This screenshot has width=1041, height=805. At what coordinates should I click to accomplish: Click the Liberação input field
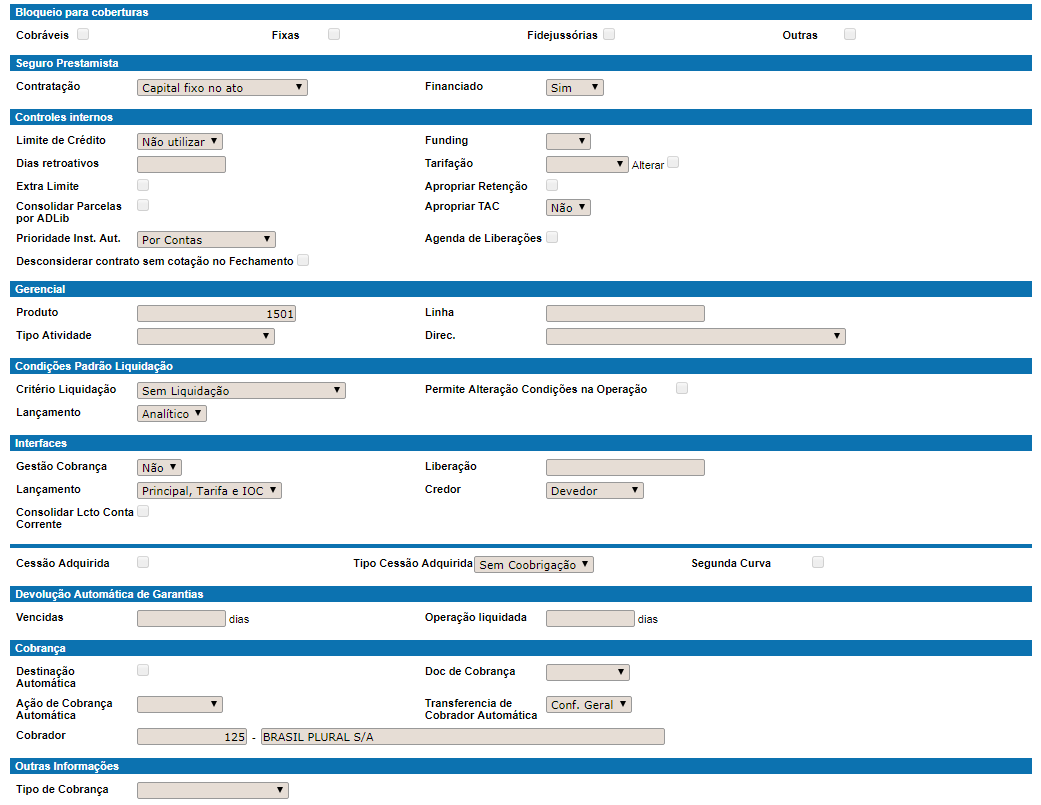[x=625, y=467]
